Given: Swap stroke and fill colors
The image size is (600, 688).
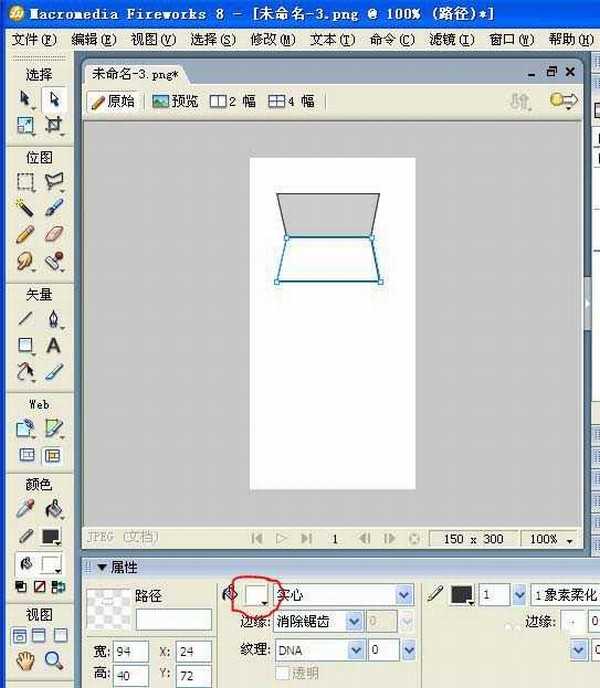Looking at the screenshot, I should [58, 587].
